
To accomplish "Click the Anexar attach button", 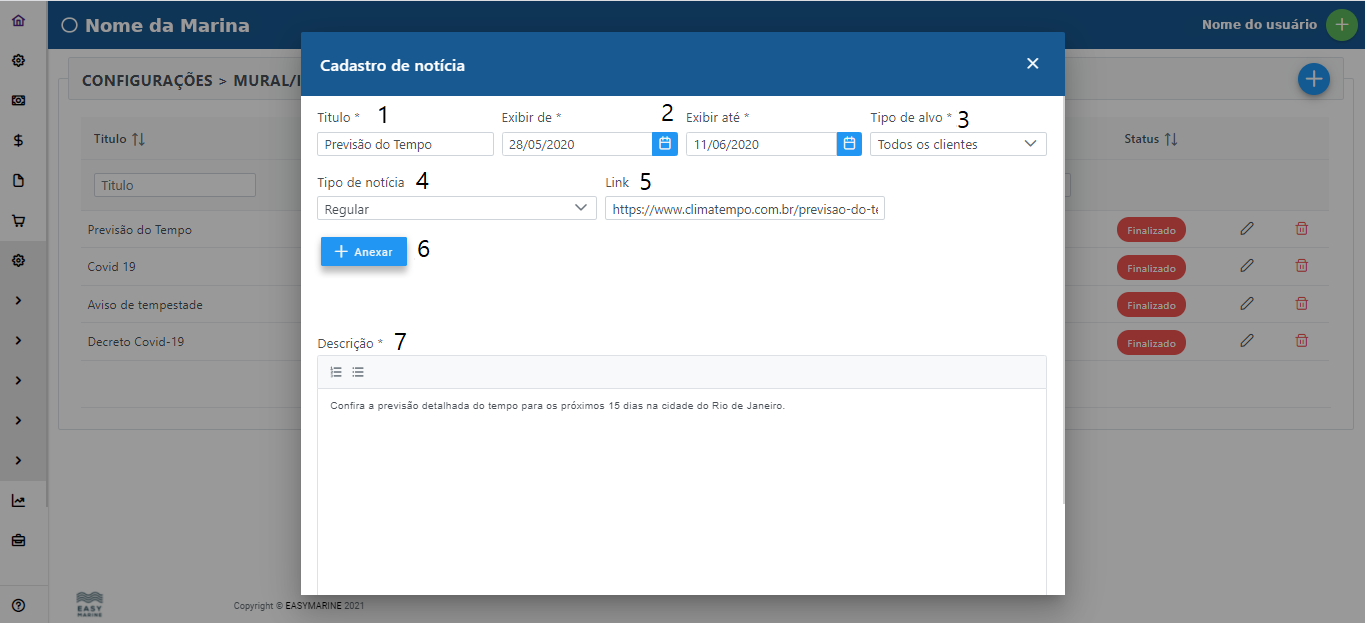I will pyautogui.click(x=364, y=252).
